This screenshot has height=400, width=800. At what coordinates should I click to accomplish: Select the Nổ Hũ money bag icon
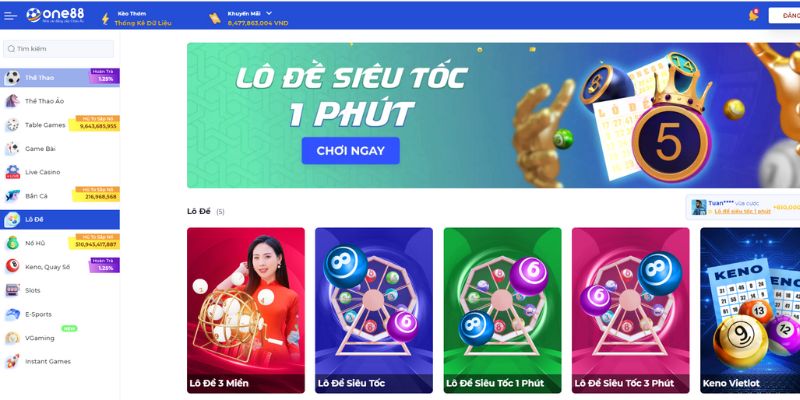point(12,243)
